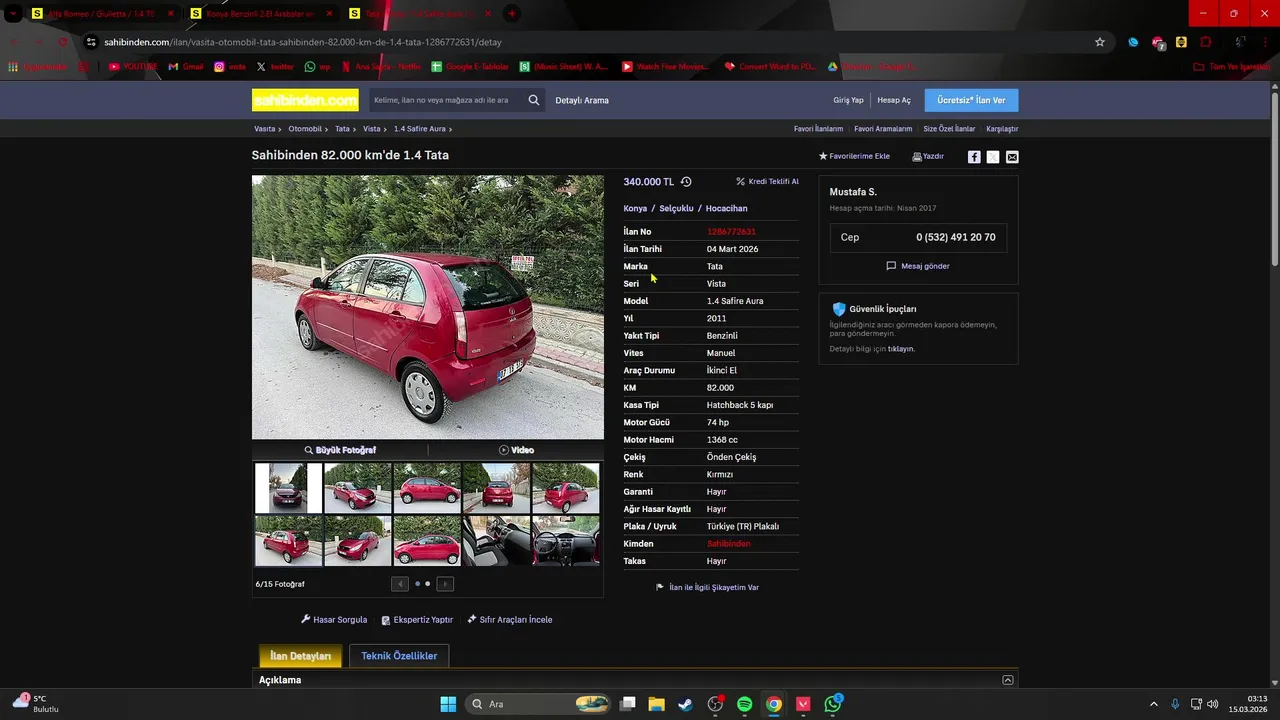Click Hasar Sorgula link
This screenshot has height=720, width=1280.
(x=334, y=620)
